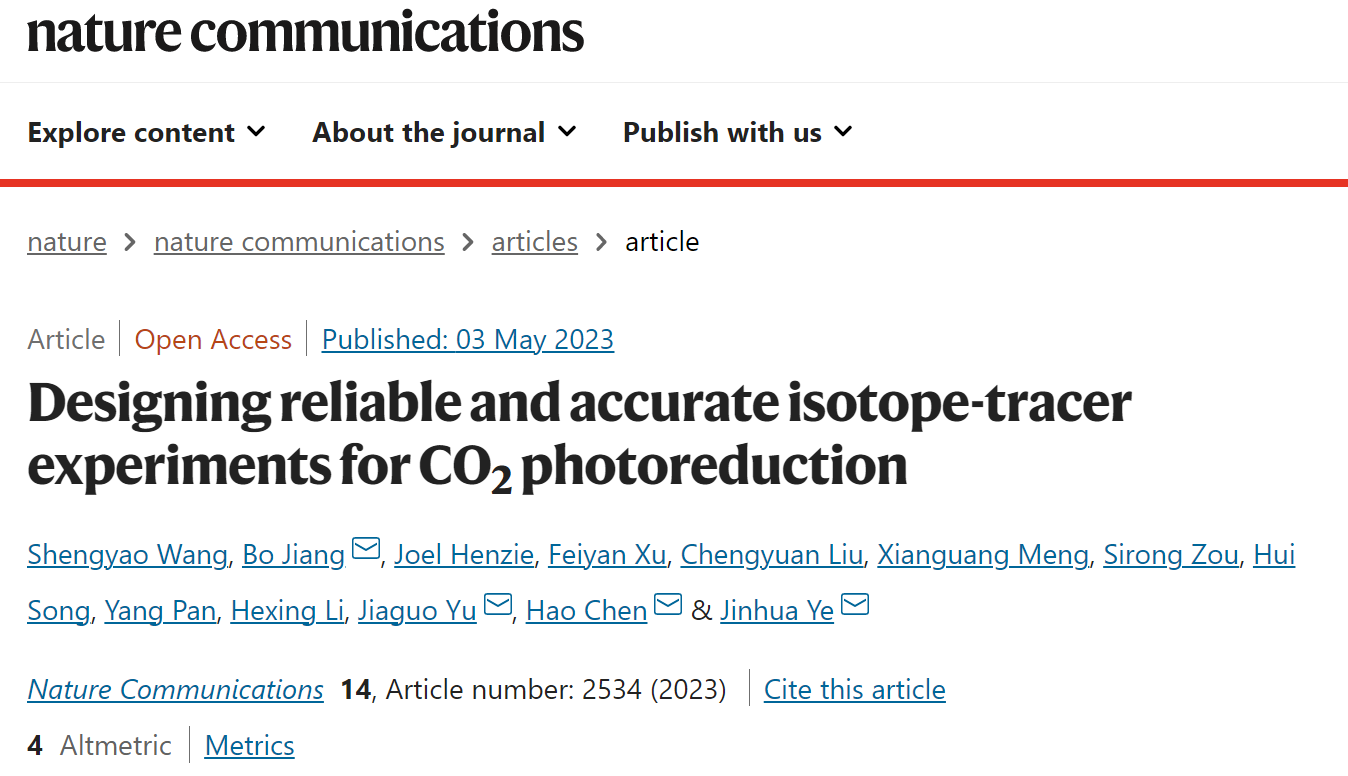Click the envelope icon beside Jinhua Ye
Viewport: 1348px width, 776px height.
click(855, 605)
